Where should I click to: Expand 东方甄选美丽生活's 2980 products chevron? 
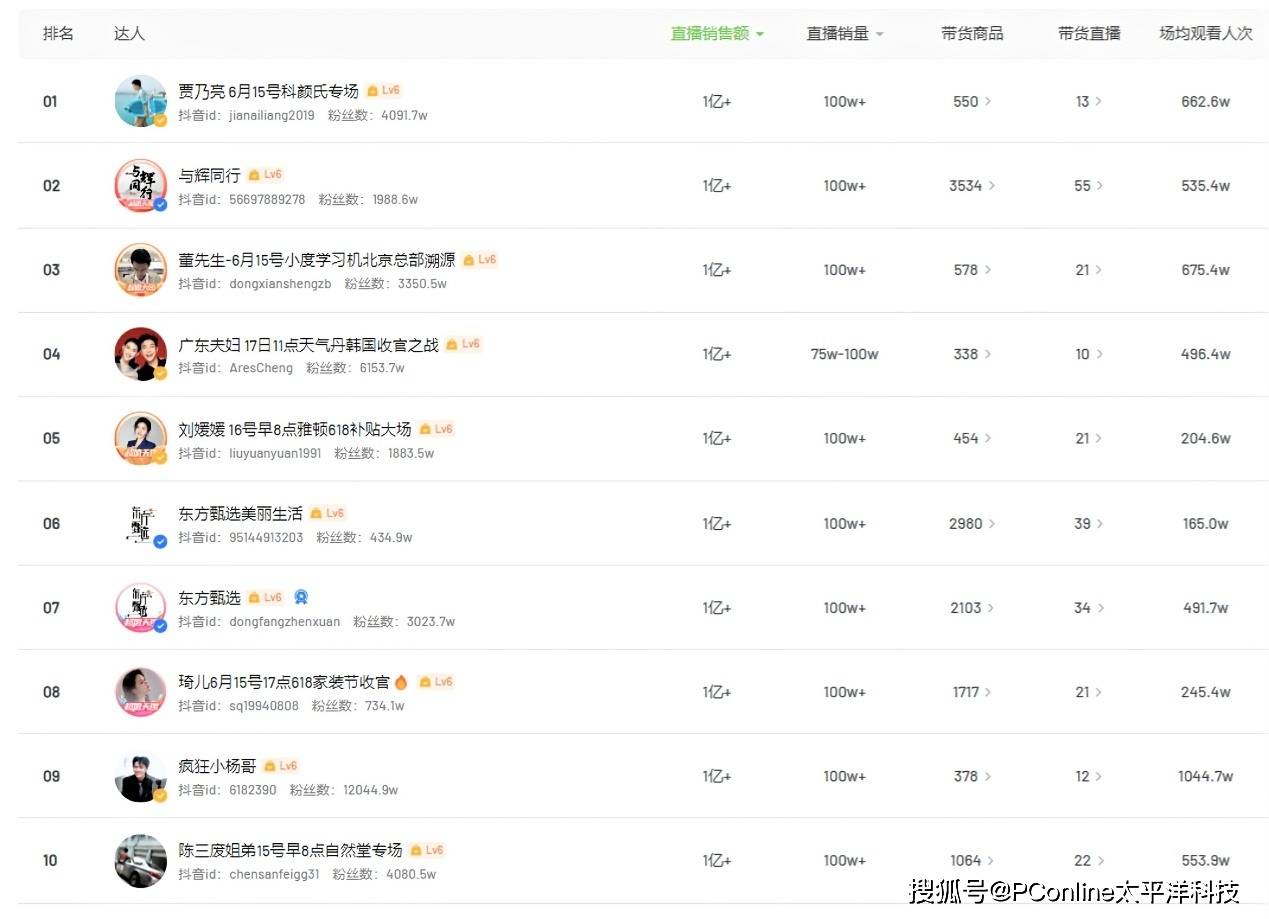pos(993,524)
